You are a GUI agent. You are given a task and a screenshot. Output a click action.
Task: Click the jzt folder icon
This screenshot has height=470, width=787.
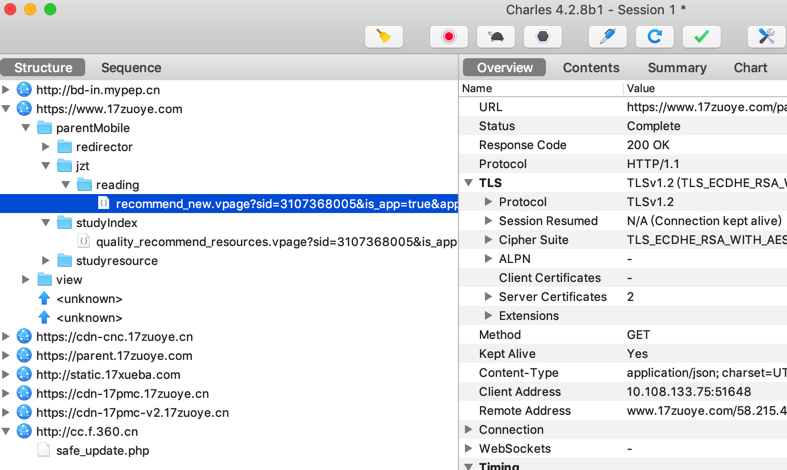64,166
